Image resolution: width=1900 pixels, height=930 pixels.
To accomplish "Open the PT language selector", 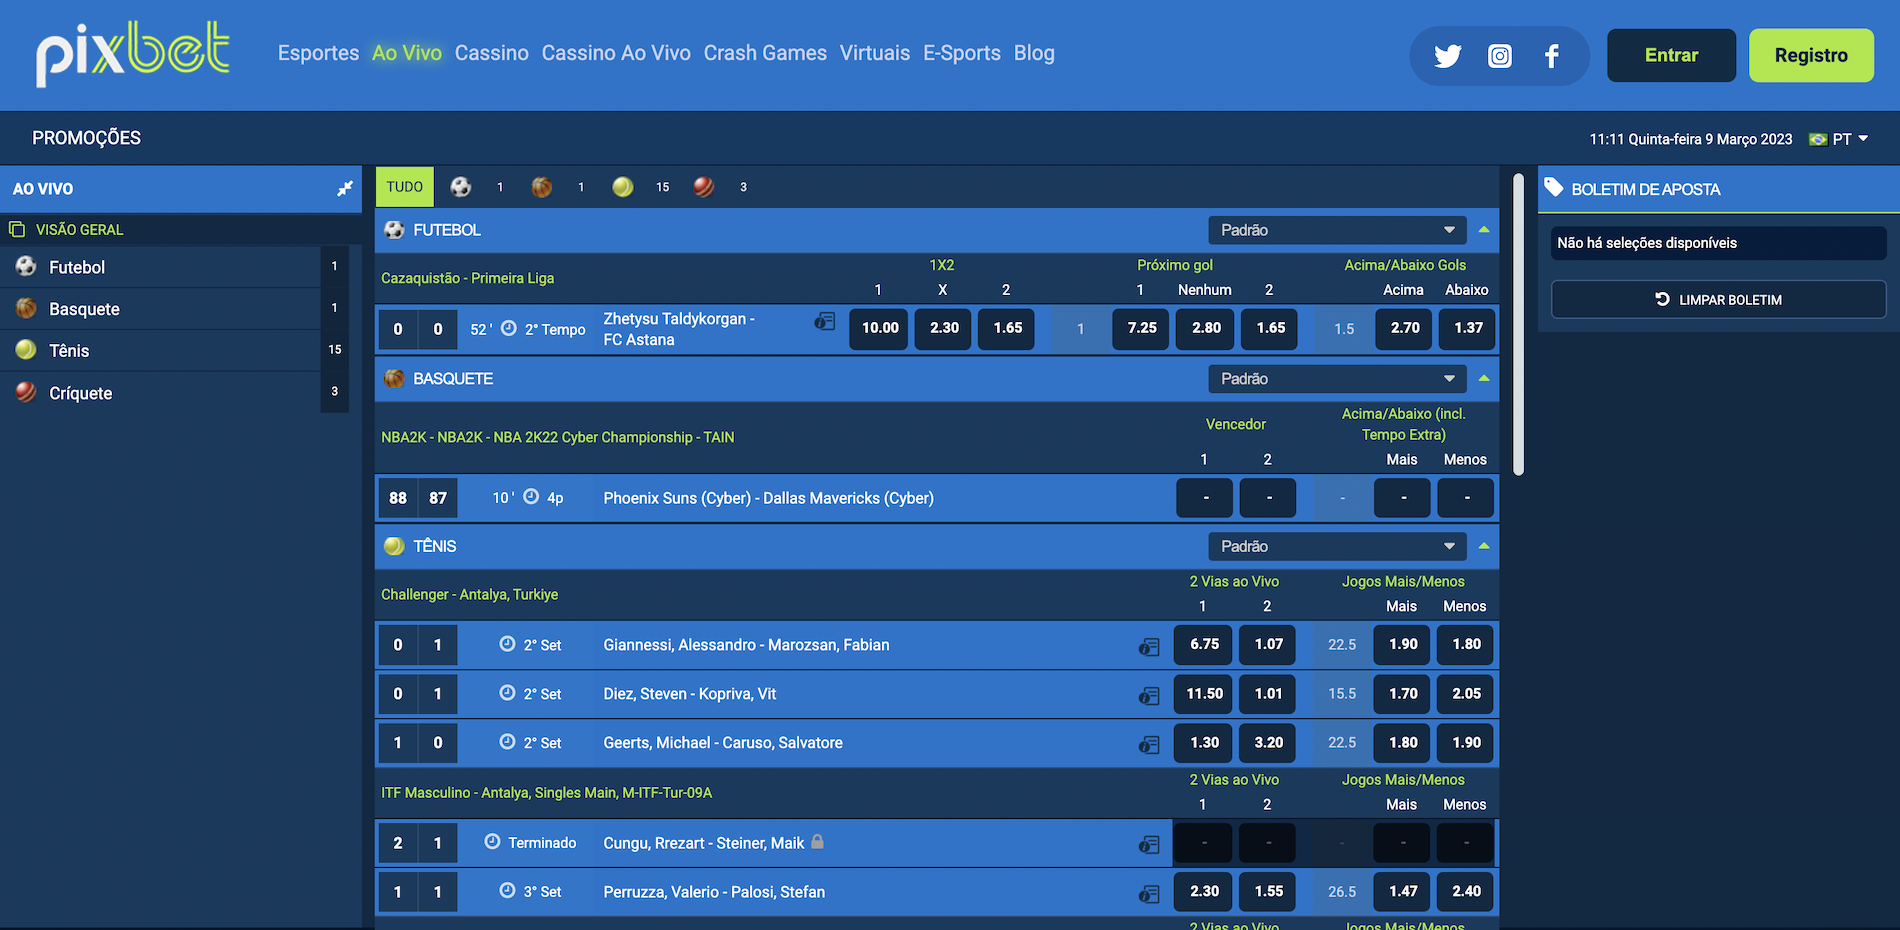I will click(1840, 139).
